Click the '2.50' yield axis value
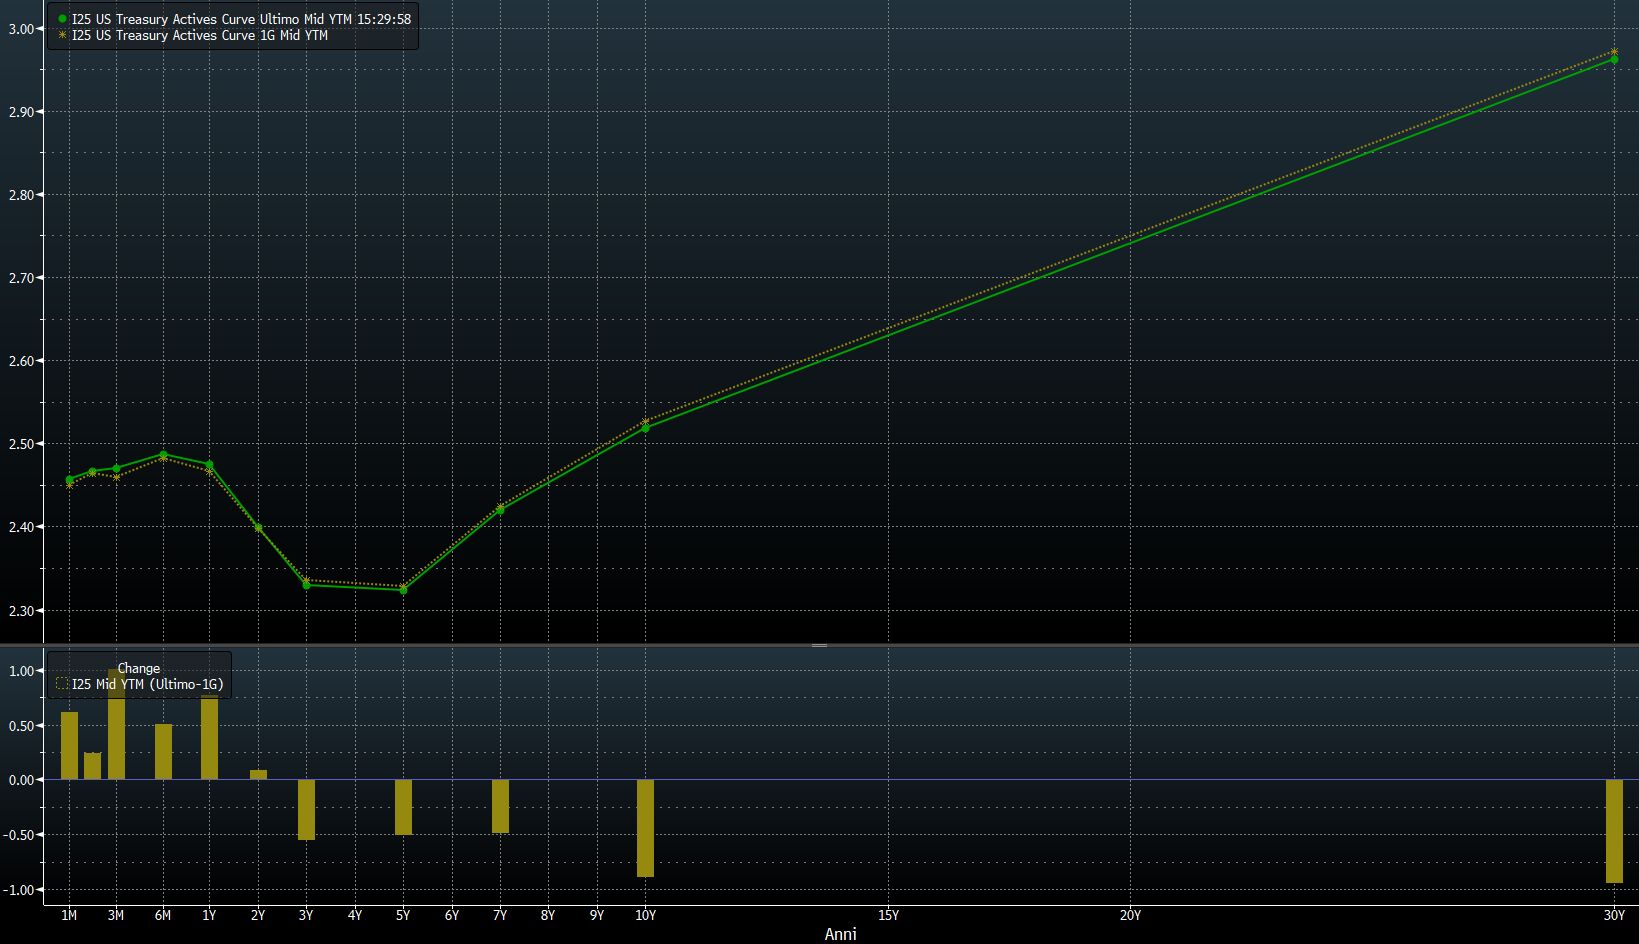This screenshot has width=1639, height=944. [21, 444]
